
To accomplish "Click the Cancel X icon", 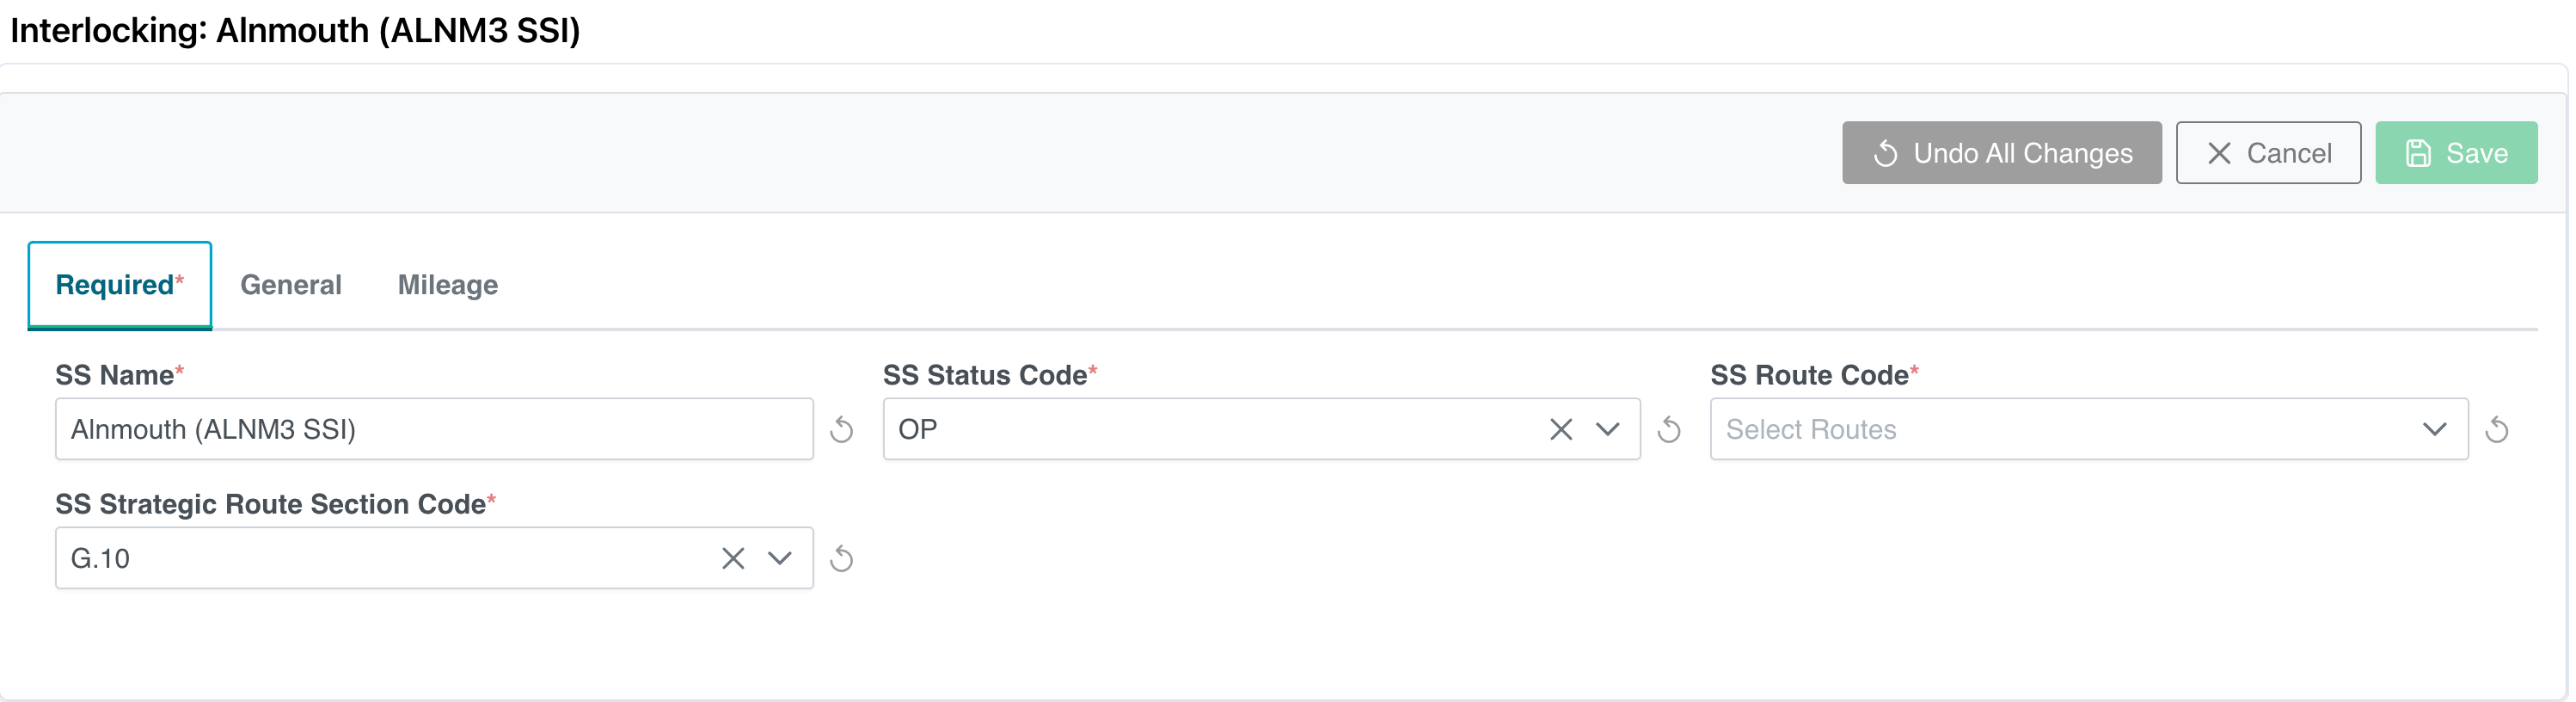I will (x=2219, y=154).
